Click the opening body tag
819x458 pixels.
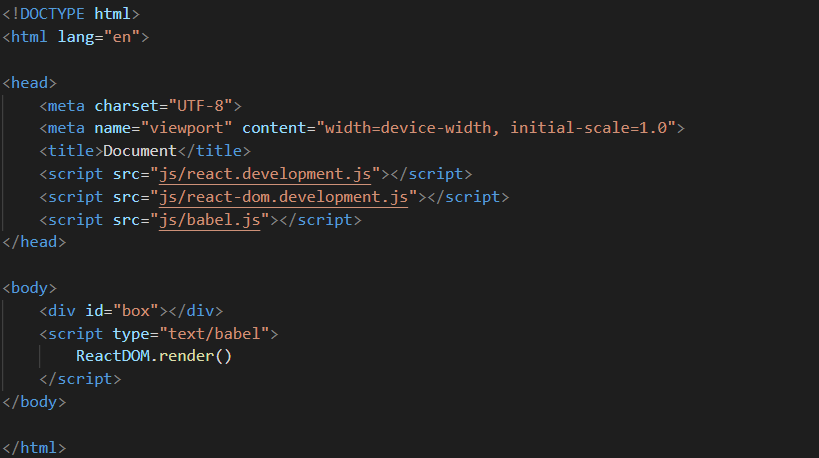pos(30,288)
